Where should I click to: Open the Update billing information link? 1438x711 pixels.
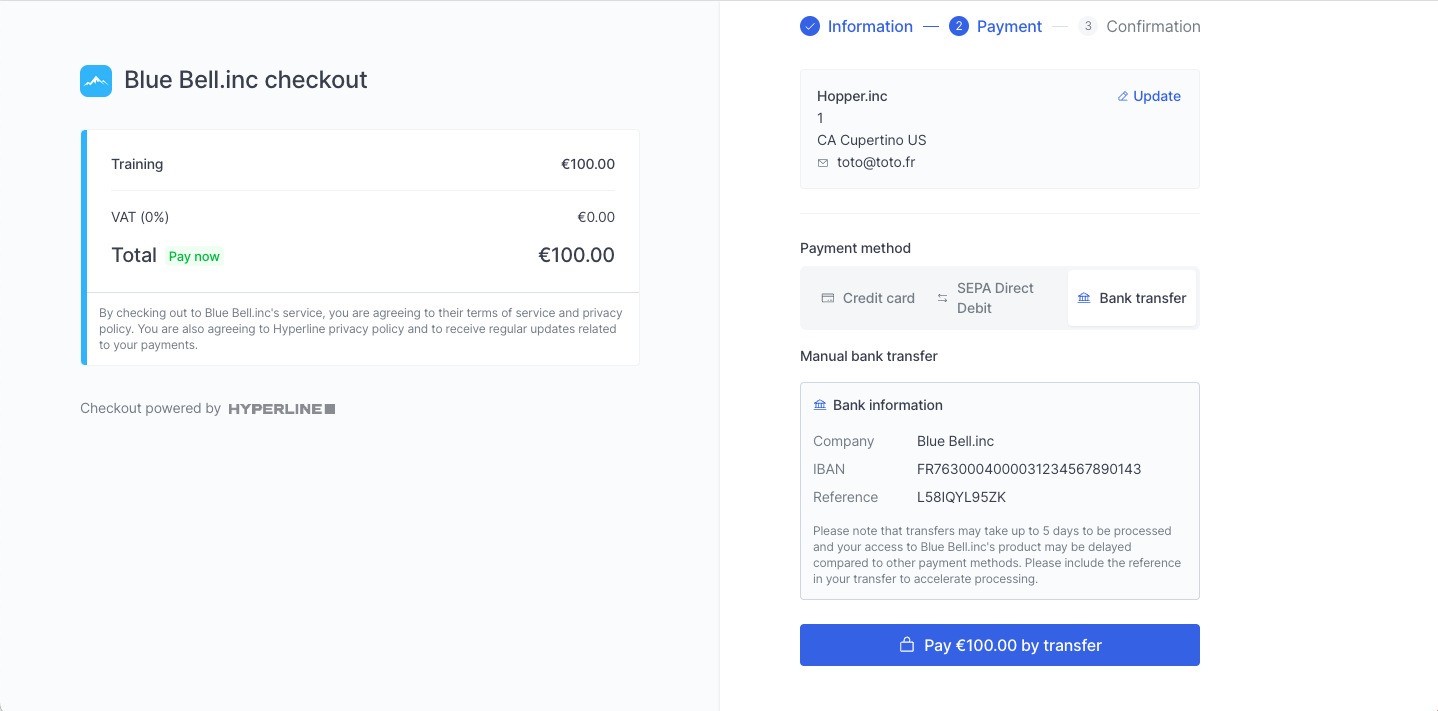[1149, 97]
